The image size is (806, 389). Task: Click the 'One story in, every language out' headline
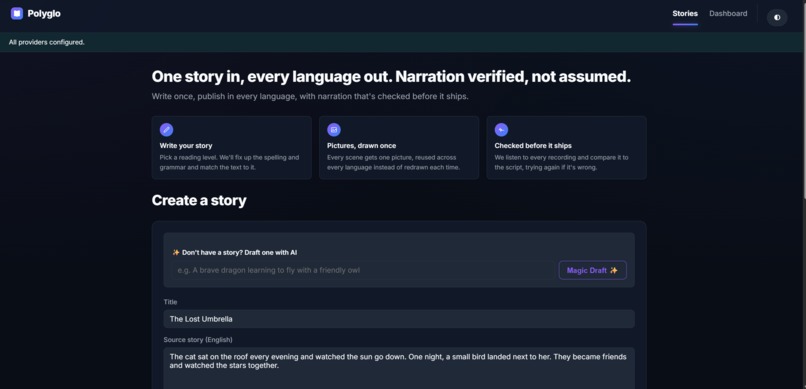coord(391,77)
